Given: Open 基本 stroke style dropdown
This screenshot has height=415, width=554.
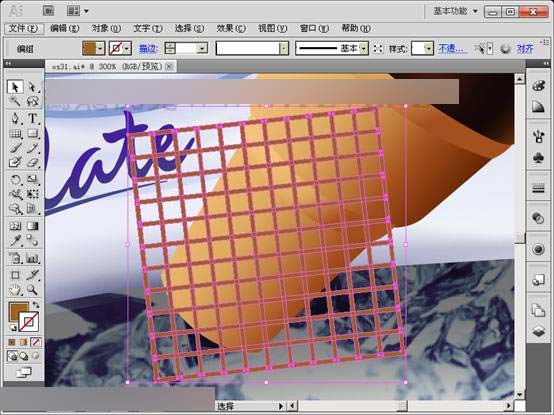Looking at the screenshot, I should [x=364, y=48].
